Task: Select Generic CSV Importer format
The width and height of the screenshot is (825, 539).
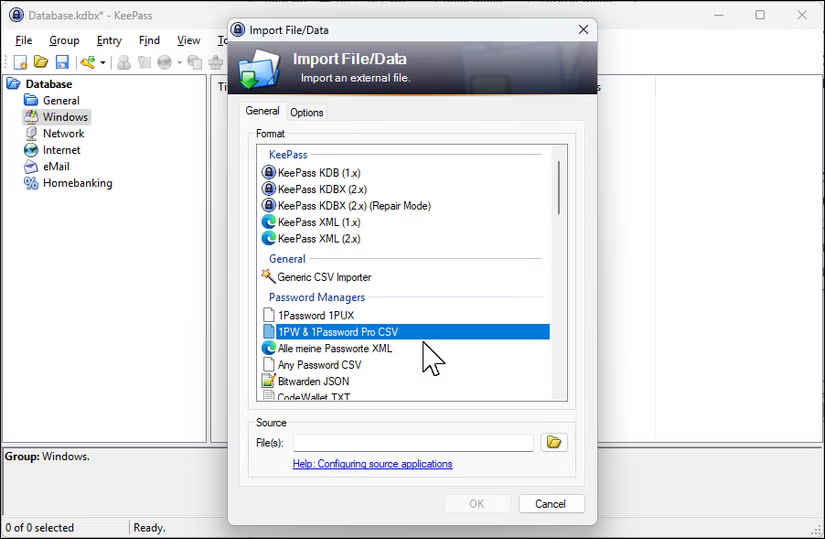Action: [324, 277]
